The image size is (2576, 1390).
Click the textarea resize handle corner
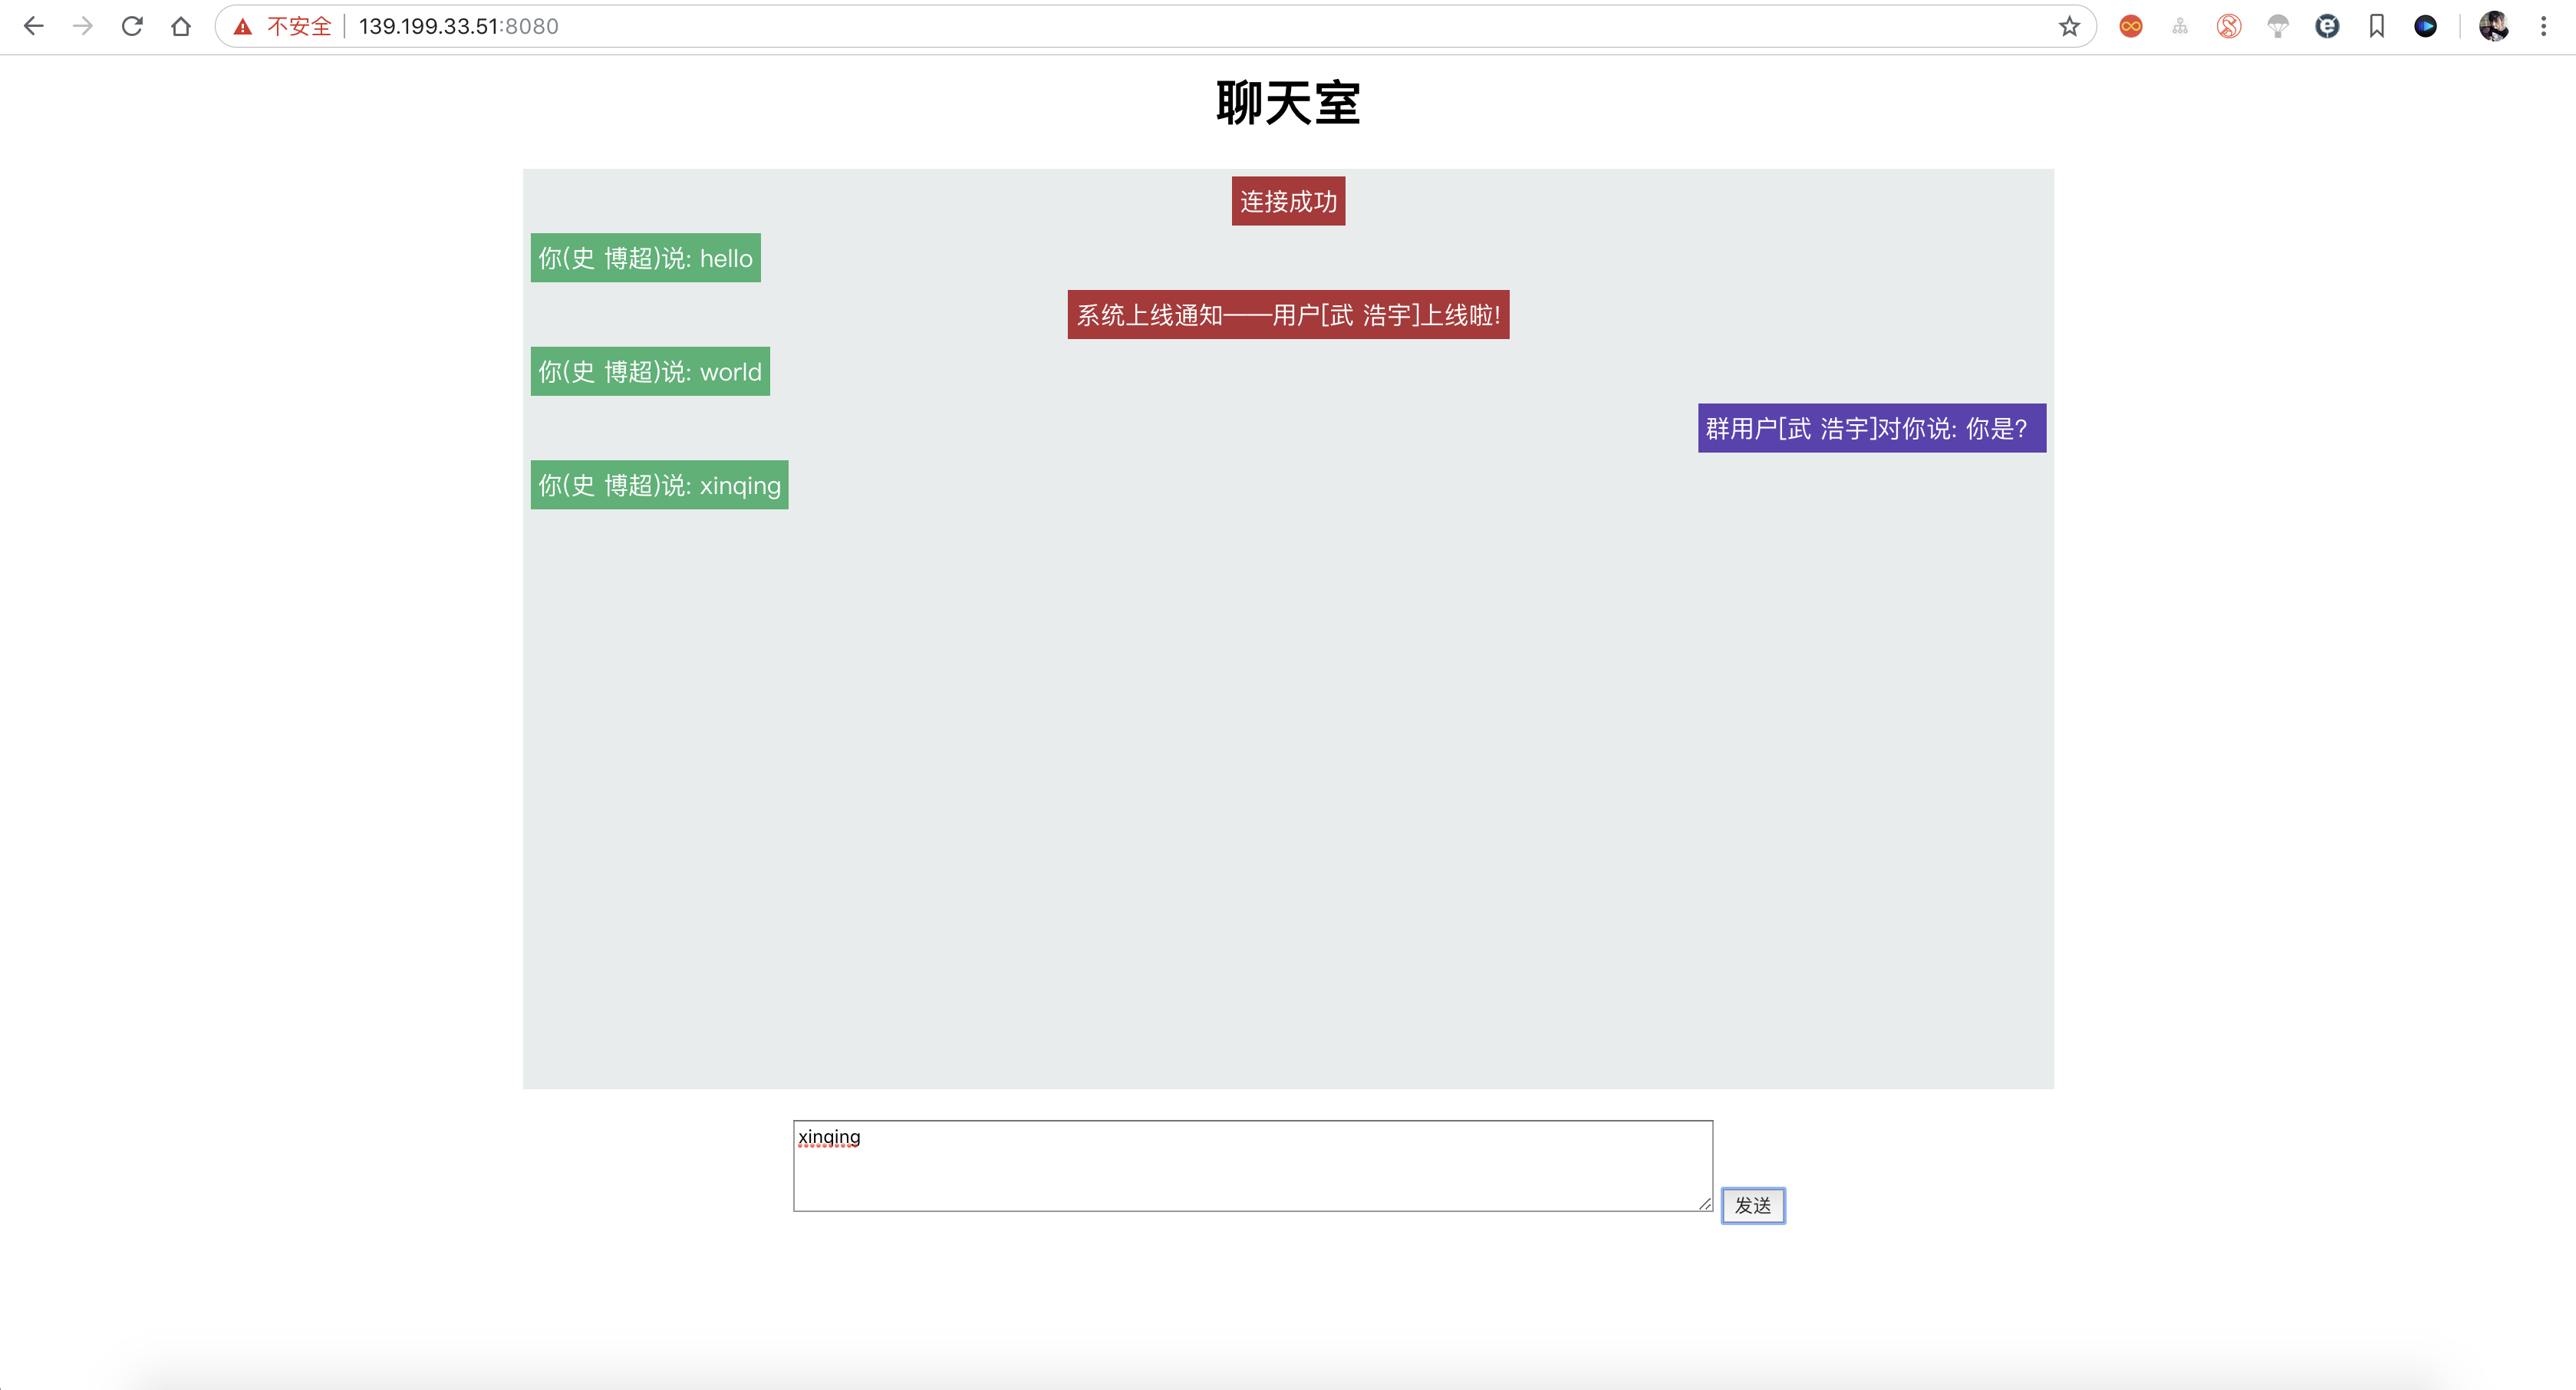tap(1705, 1204)
